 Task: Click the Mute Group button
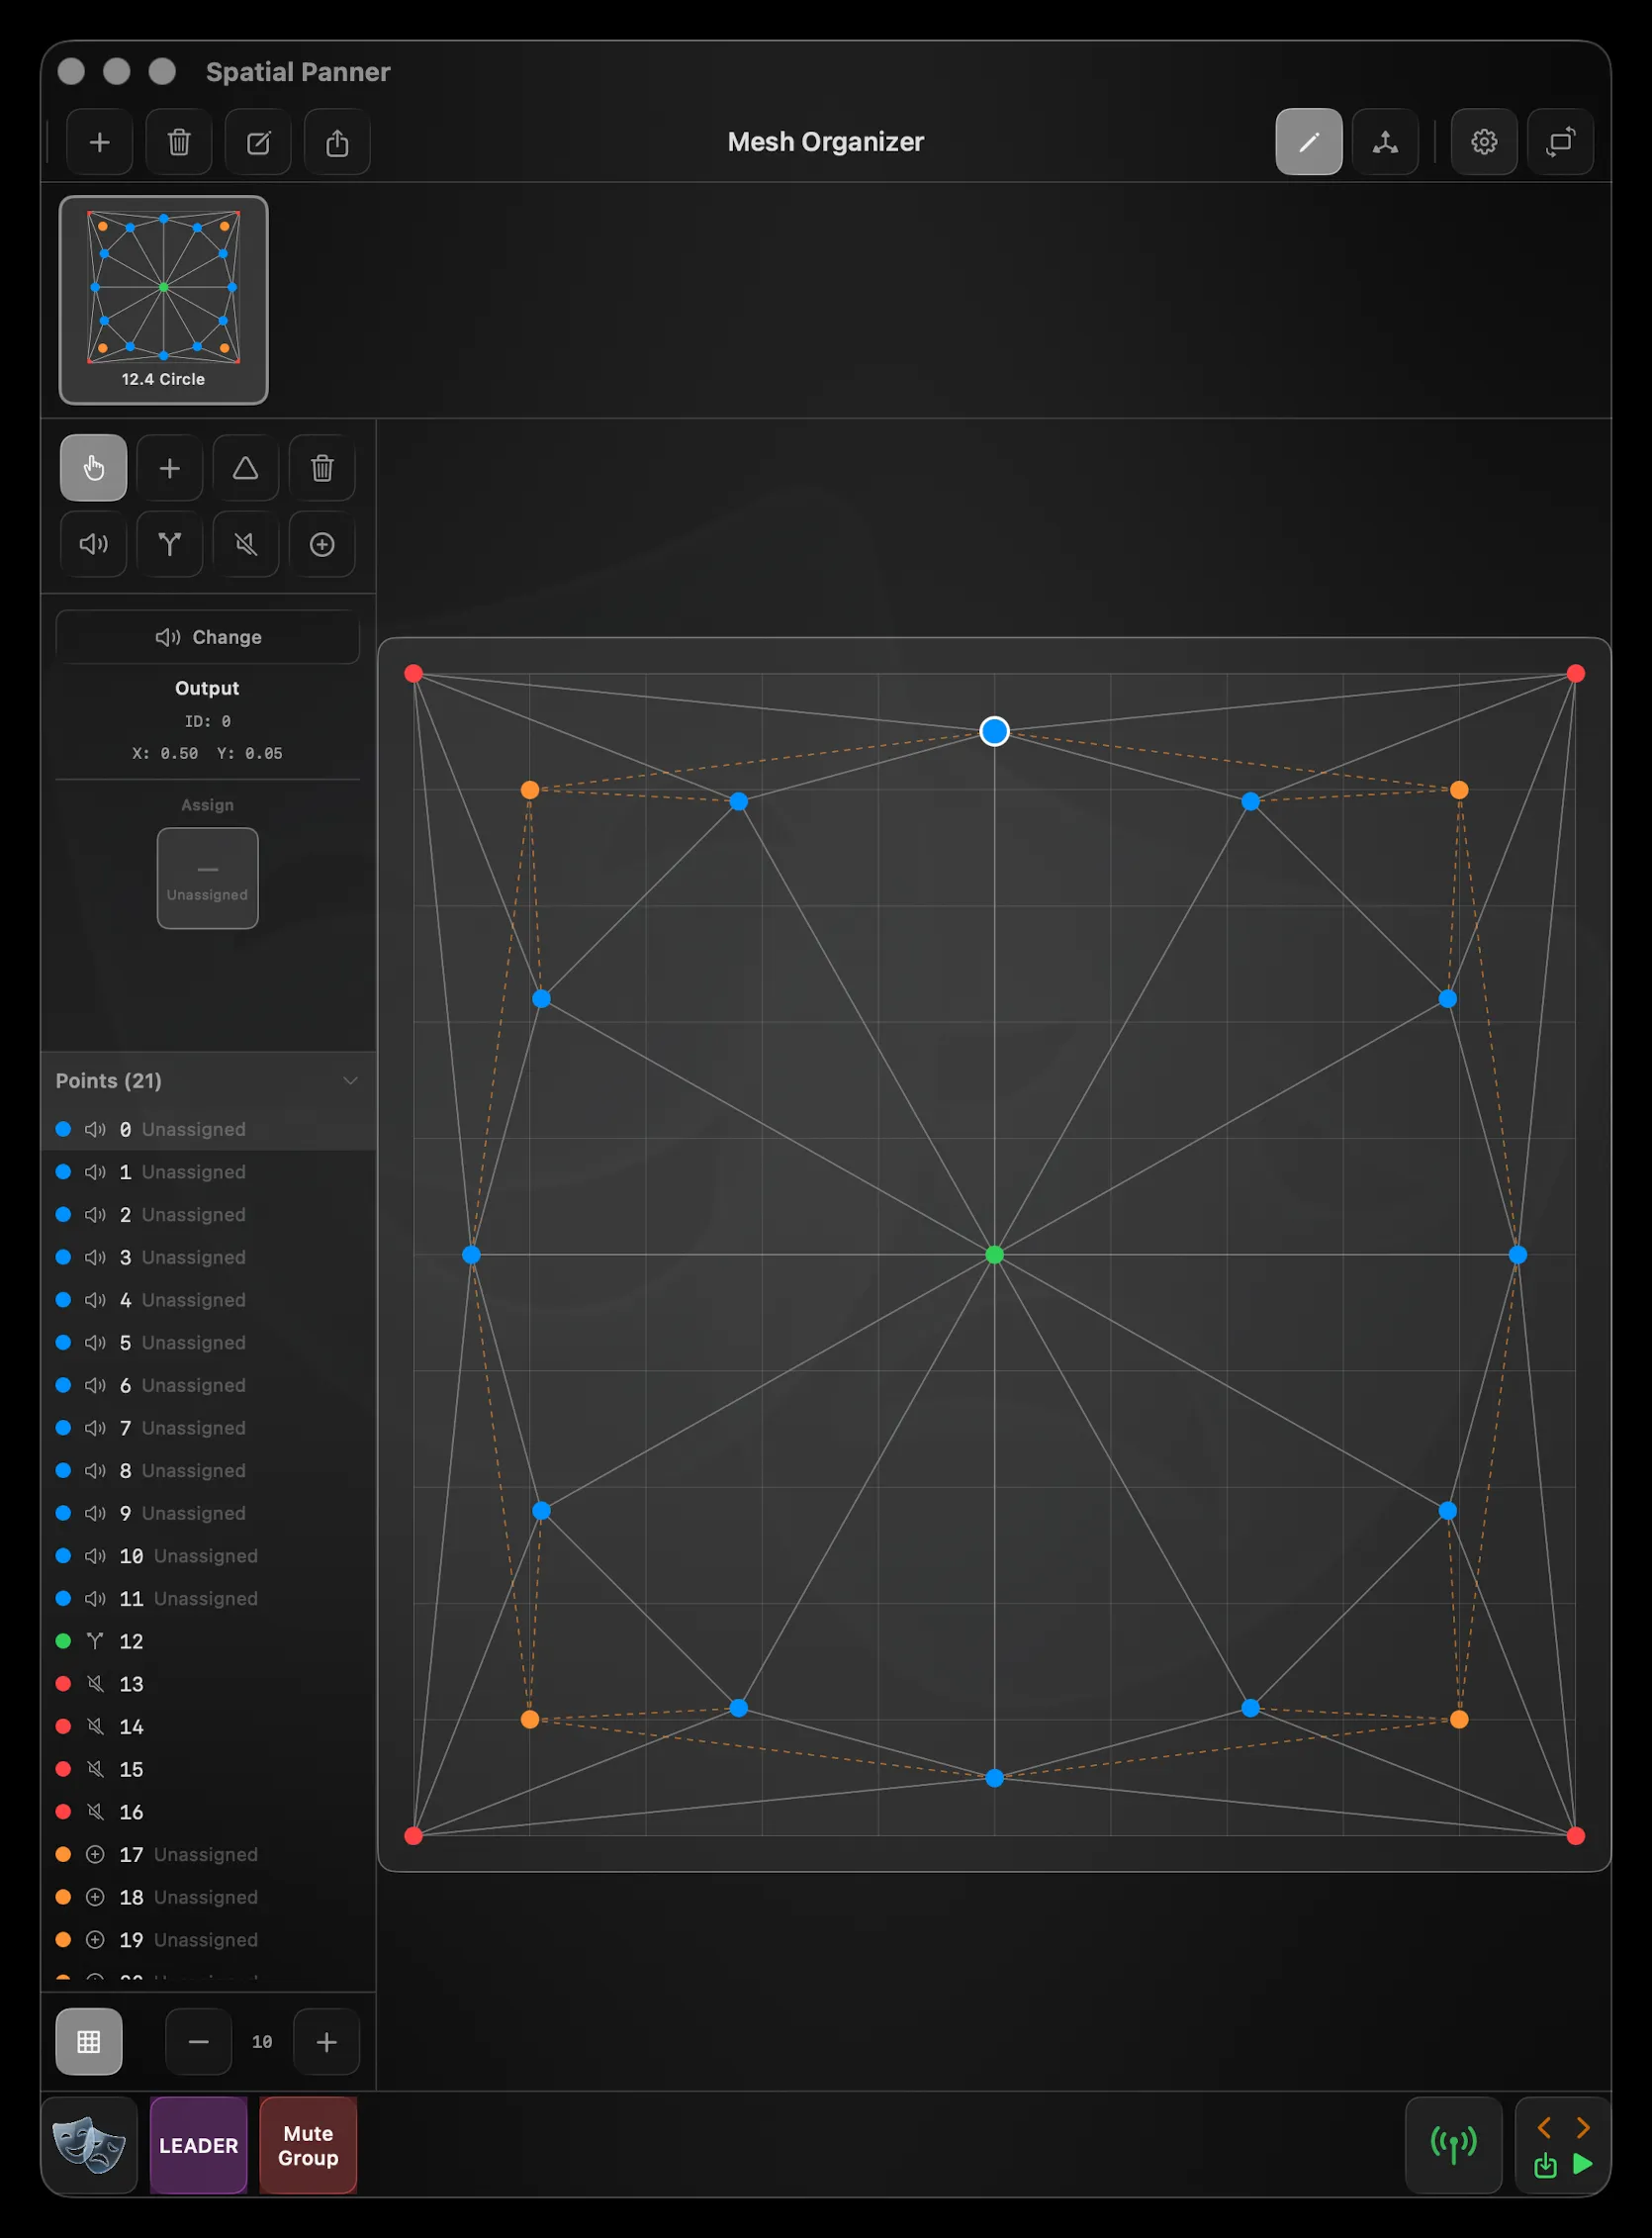tap(308, 2146)
